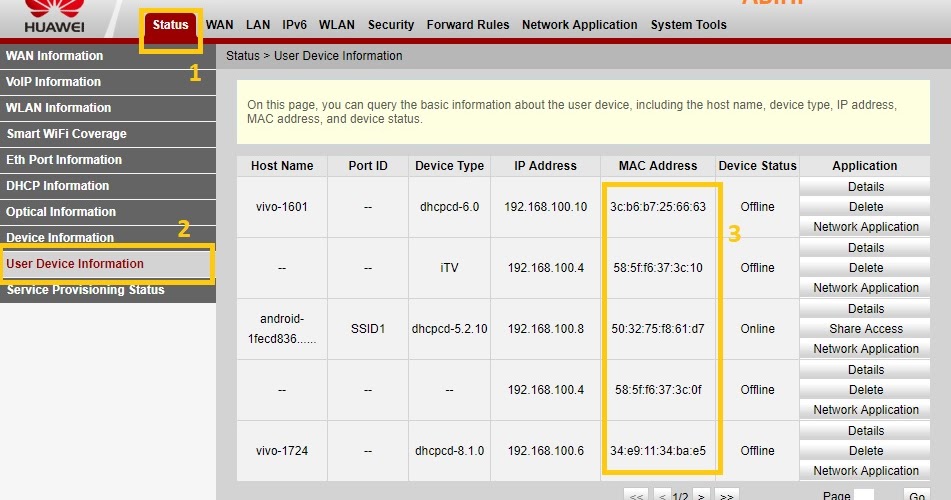The image size is (951, 500).
Task: Select WLAN Information sidebar item
Action: [108, 108]
